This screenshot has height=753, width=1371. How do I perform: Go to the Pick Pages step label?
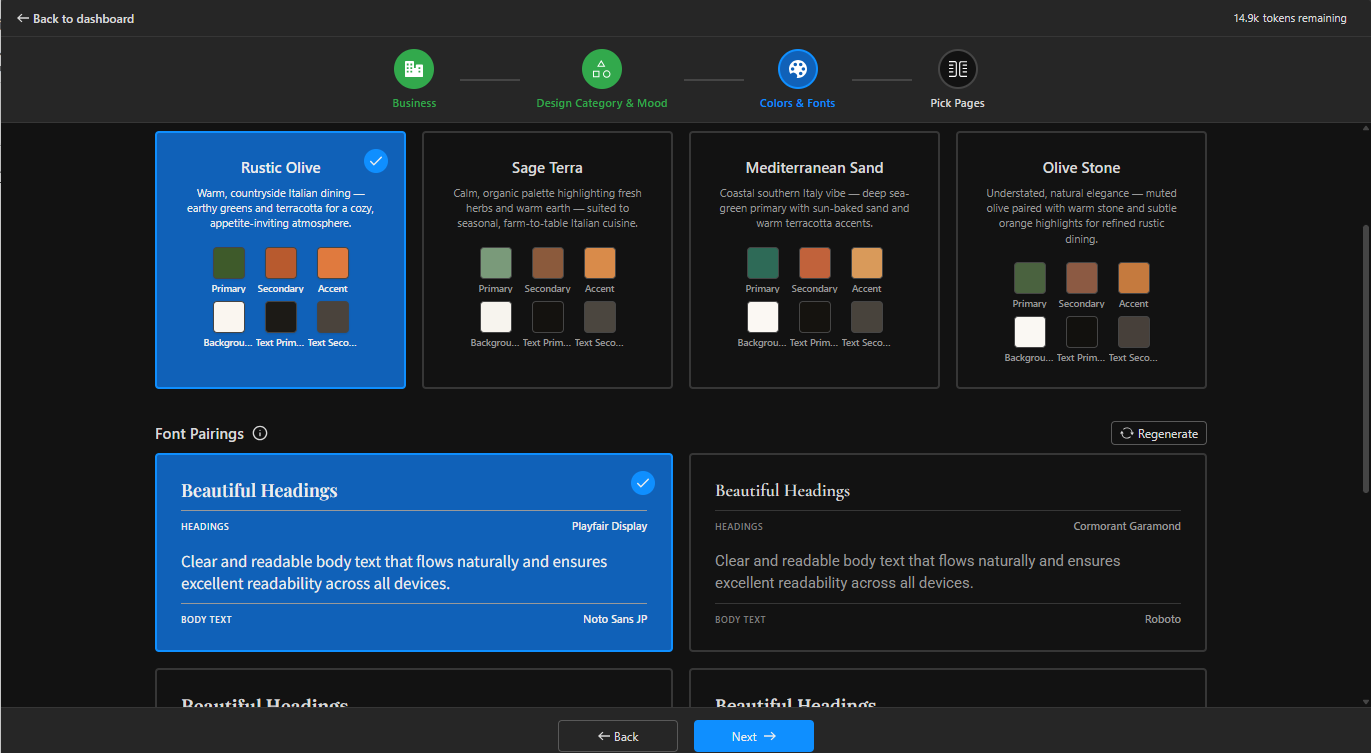coord(957,103)
